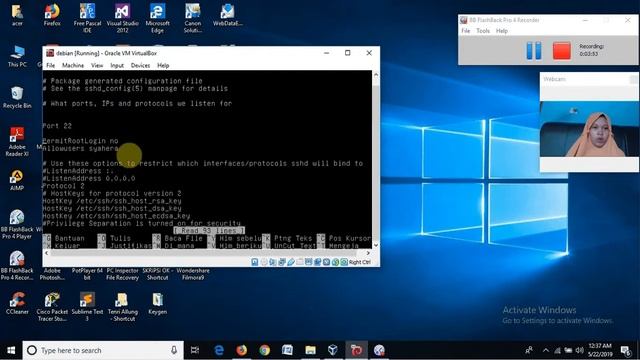Open the FlashBack Recorder Help menu

coord(502,31)
